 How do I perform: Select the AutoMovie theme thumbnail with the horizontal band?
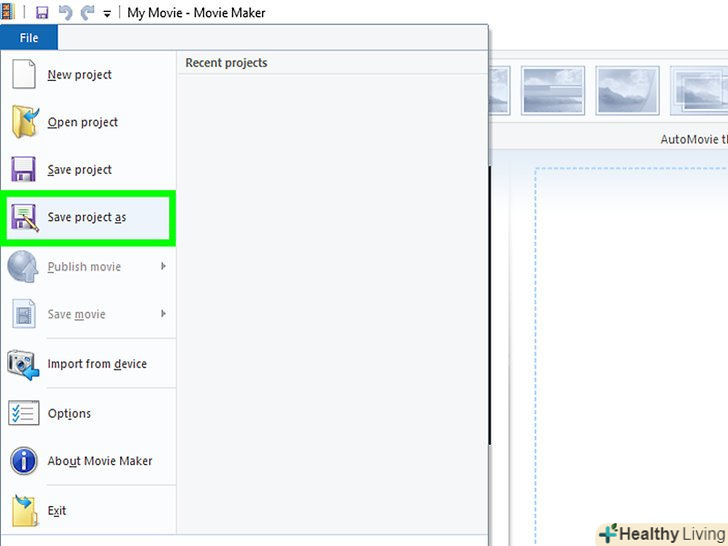coord(552,90)
